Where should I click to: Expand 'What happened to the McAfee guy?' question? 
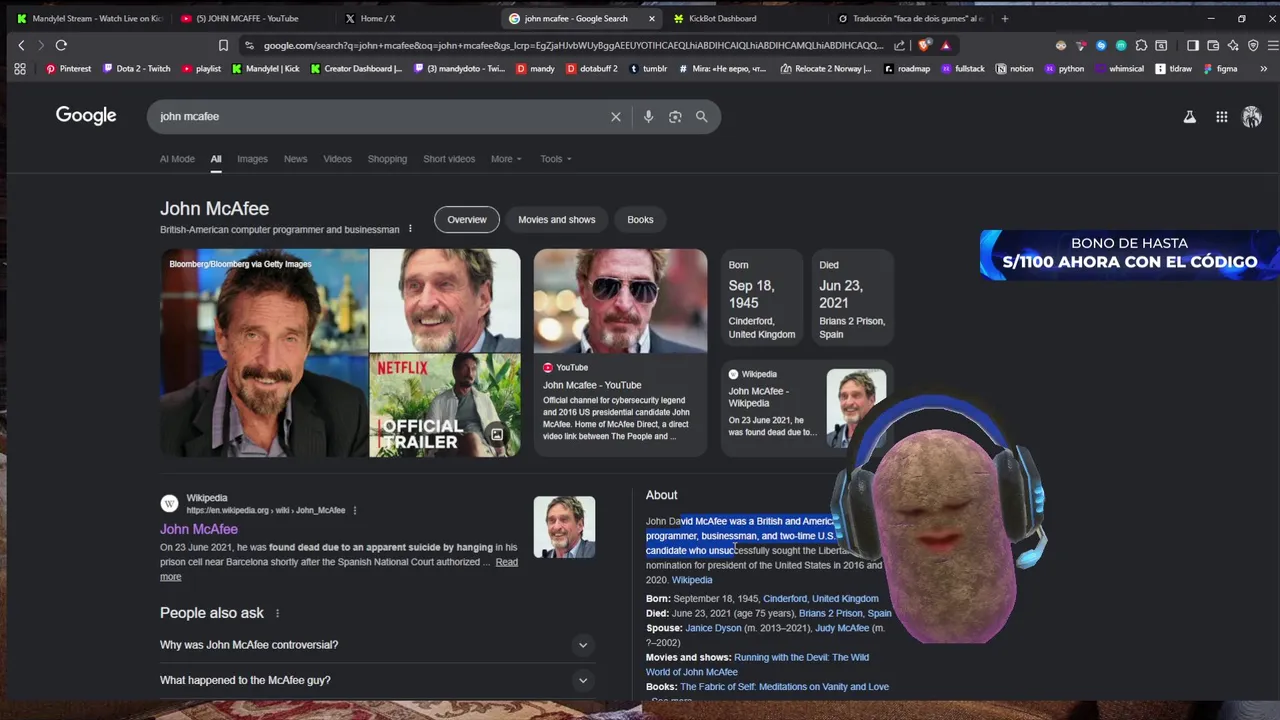pos(377,680)
